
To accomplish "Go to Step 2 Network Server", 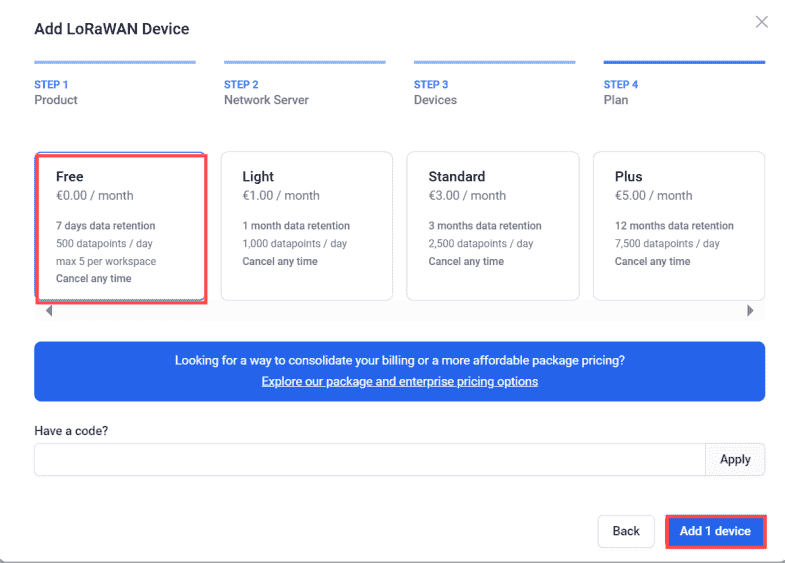I will coord(266,92).
